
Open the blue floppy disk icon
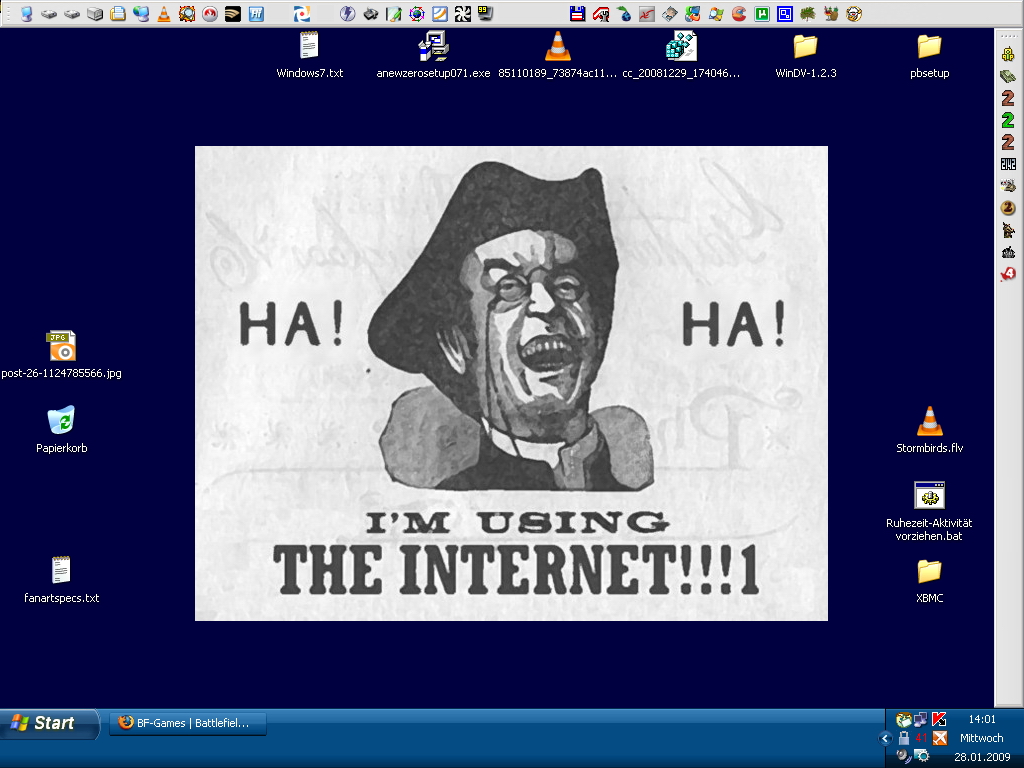click(577, 14)
